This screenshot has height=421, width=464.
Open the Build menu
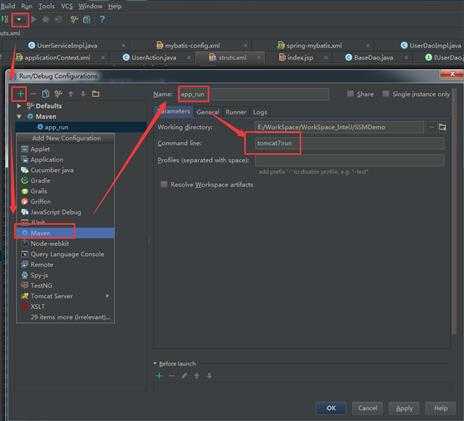point(8,6)
